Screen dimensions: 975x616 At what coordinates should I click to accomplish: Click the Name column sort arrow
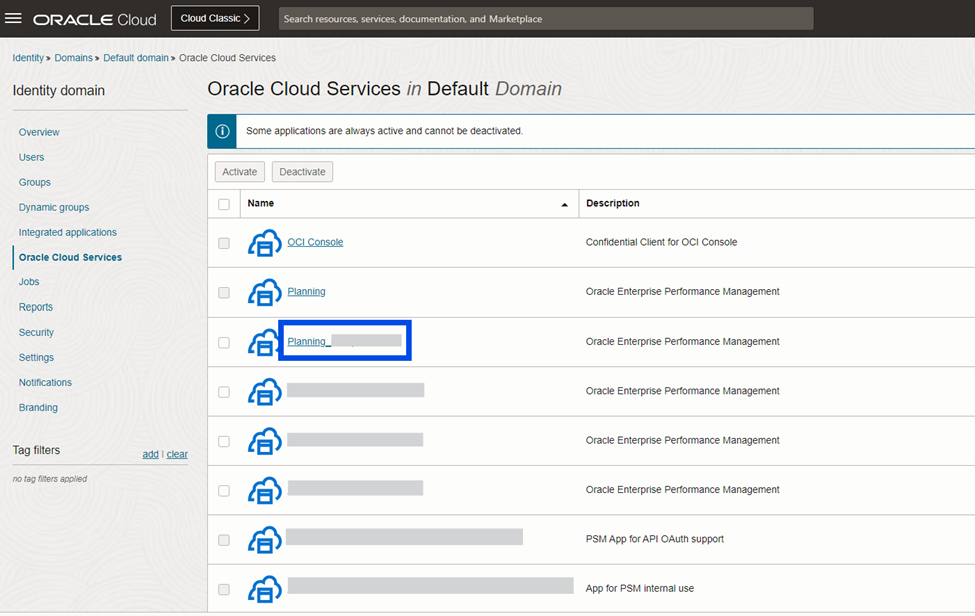coord(564,204)
